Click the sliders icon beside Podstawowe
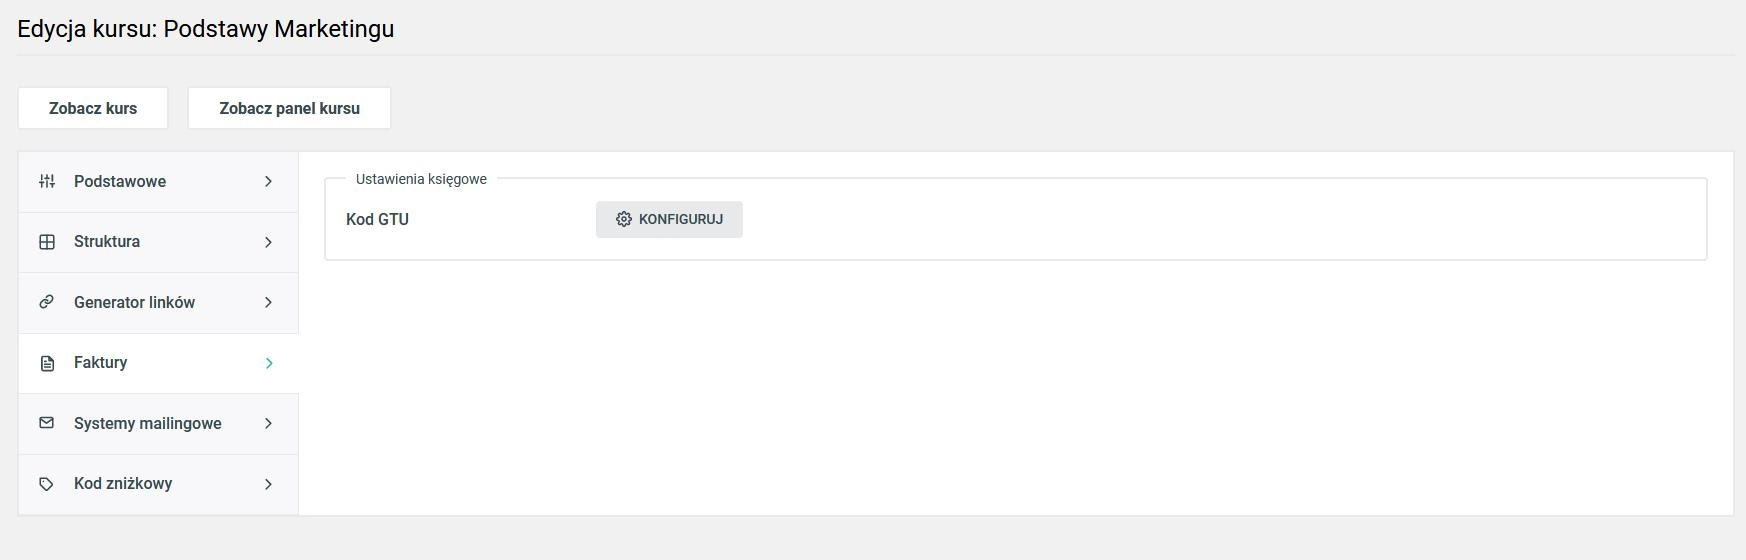The image size is (1746, 560). click(x=47, y=181)
